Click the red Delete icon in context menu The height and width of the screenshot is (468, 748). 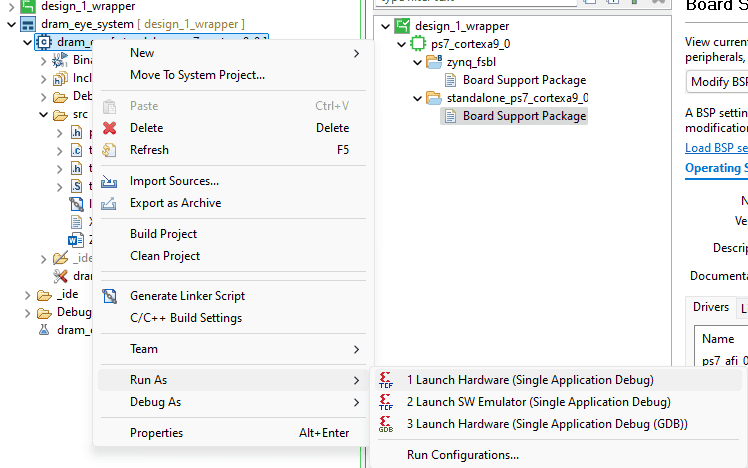click(110, 128)
